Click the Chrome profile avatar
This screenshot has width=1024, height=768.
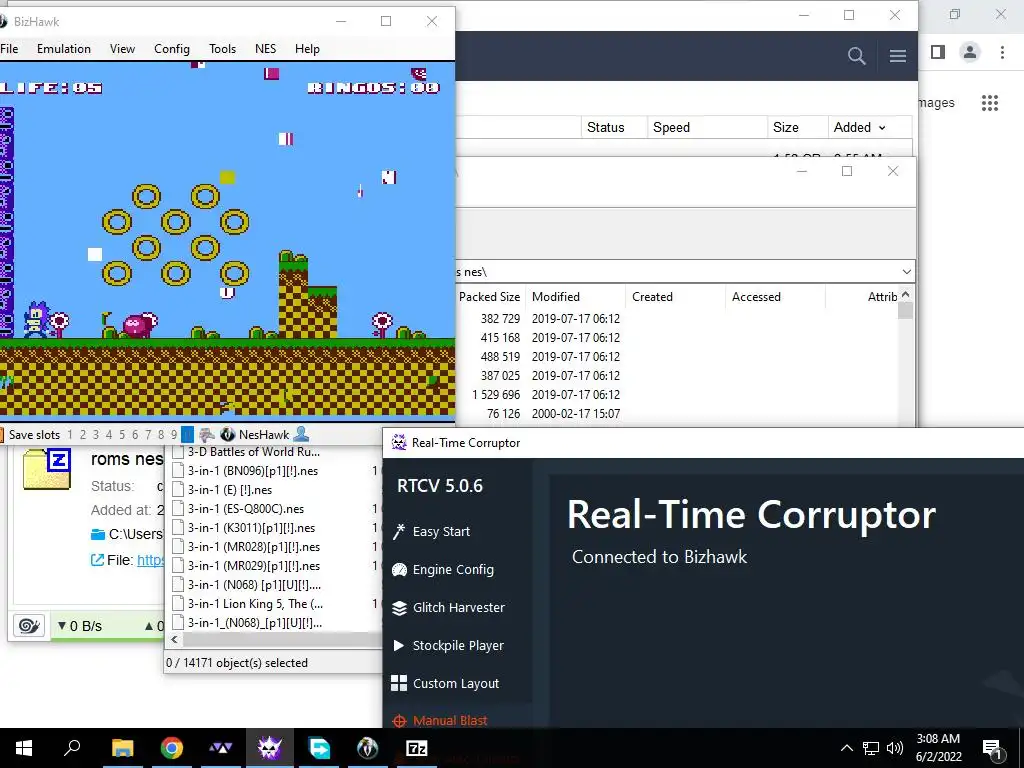click(970, 52)
